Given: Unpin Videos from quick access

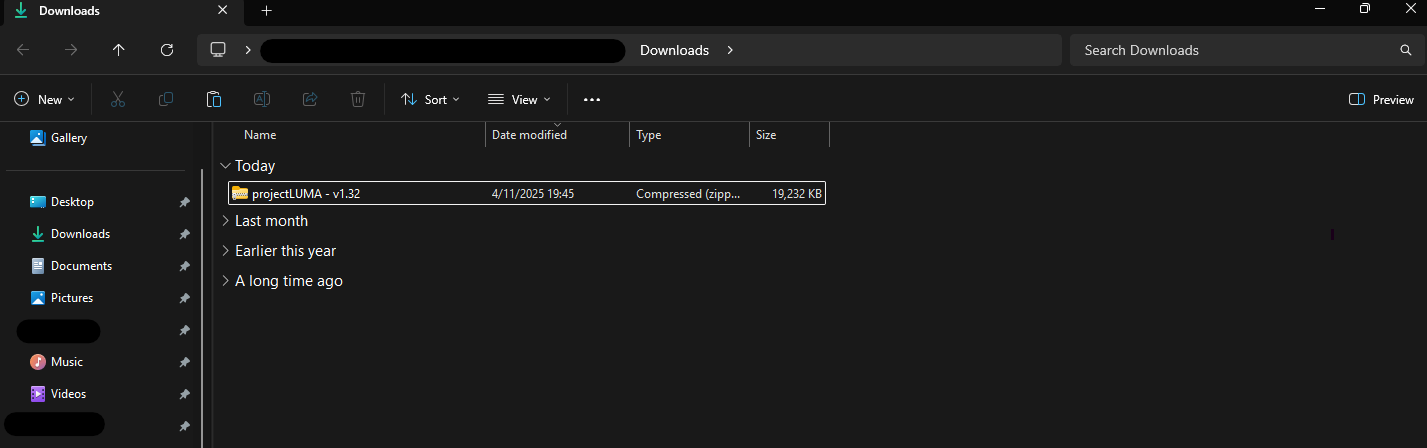Looking at the screenshot, I should (x=184, y=394).
